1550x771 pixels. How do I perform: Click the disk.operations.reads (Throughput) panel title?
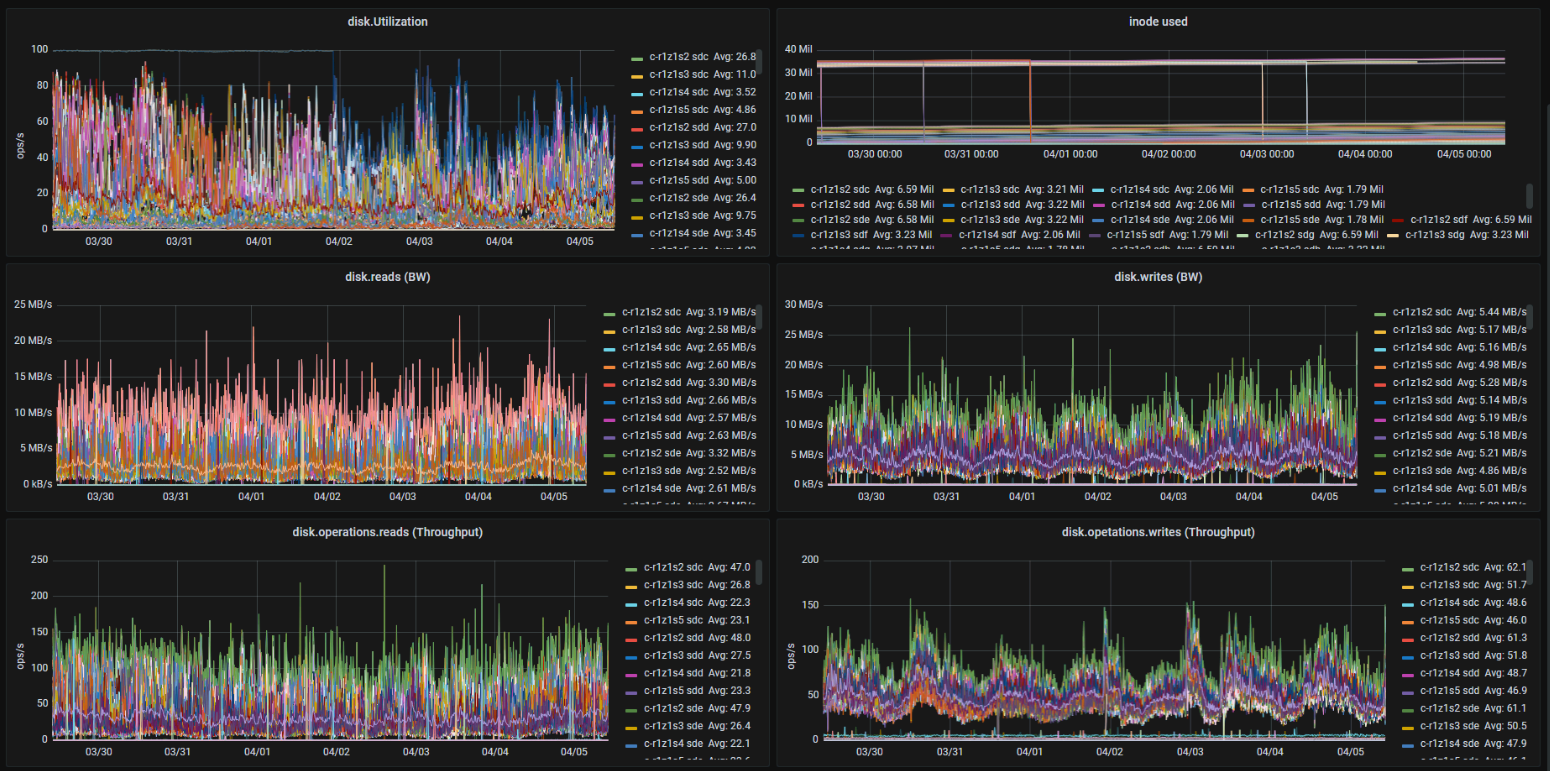387,532
